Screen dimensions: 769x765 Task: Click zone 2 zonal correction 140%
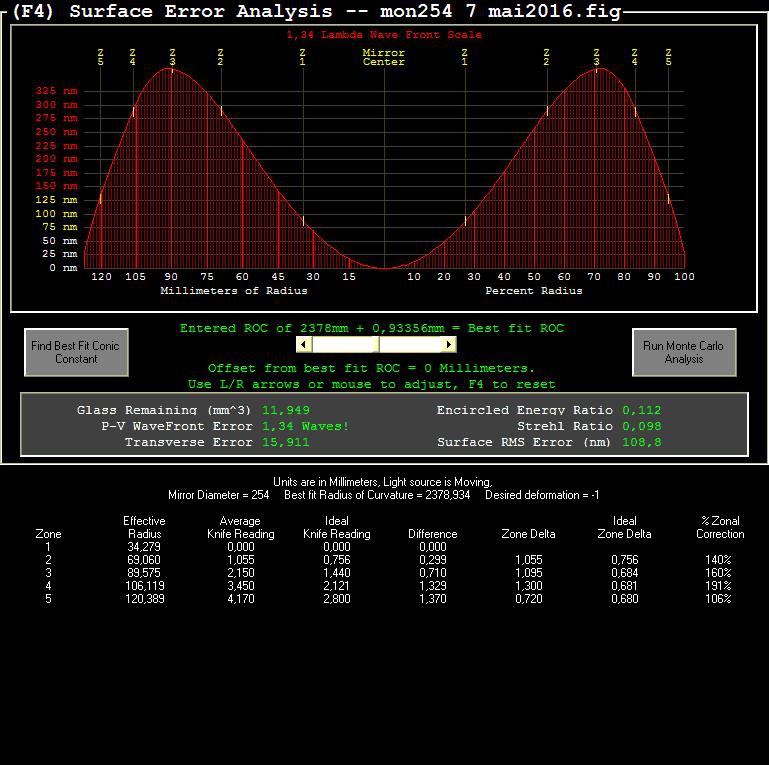(x=718, y=560)
